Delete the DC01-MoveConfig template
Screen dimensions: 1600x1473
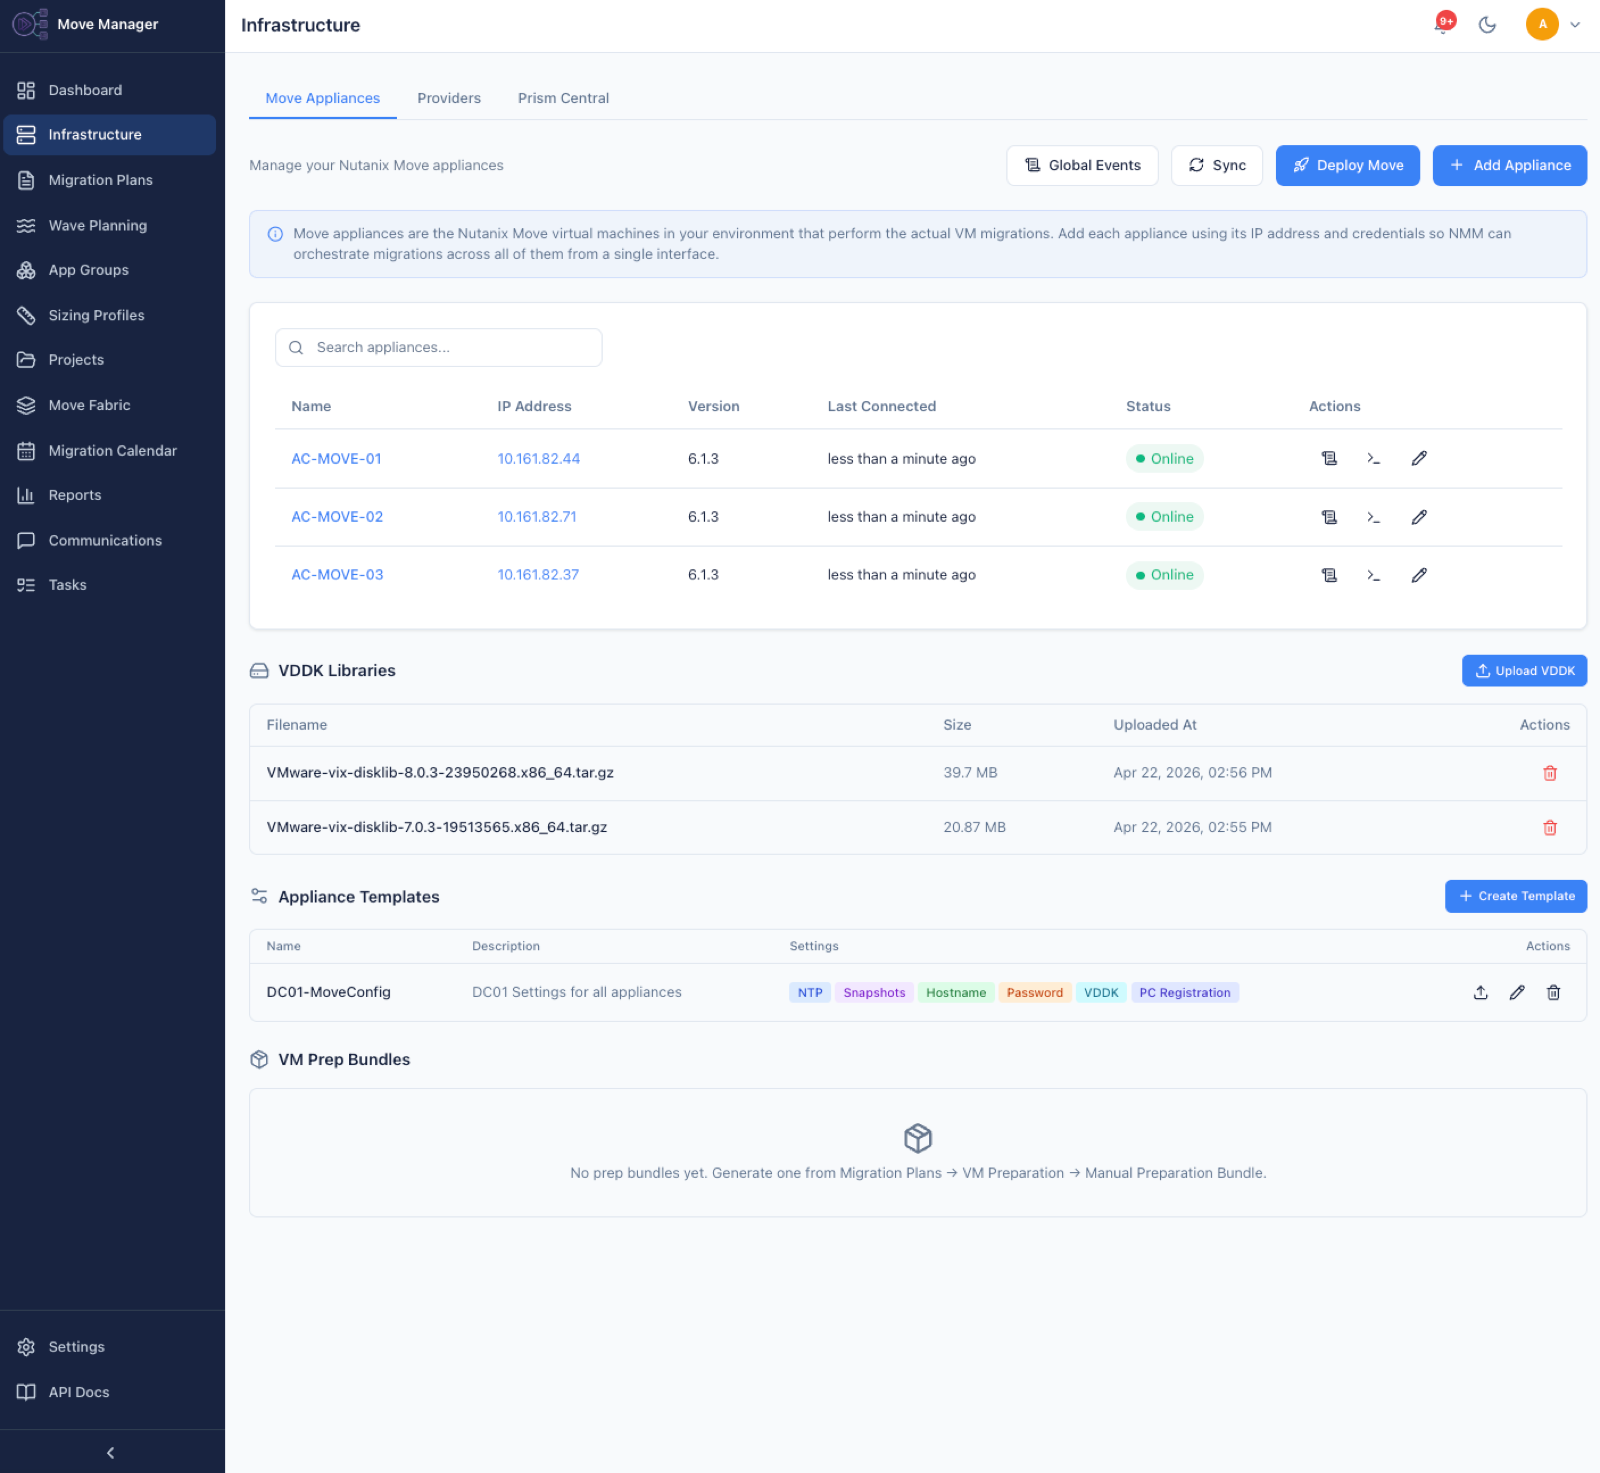1553,992
